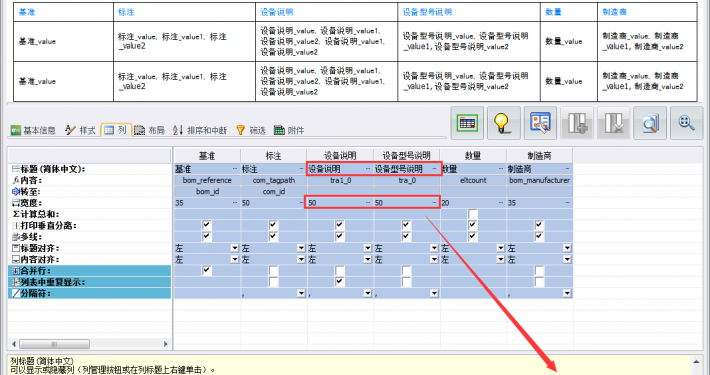
Task: Open 标题对齐 dropdown for 基准 column
Action: tap(235, 248)
